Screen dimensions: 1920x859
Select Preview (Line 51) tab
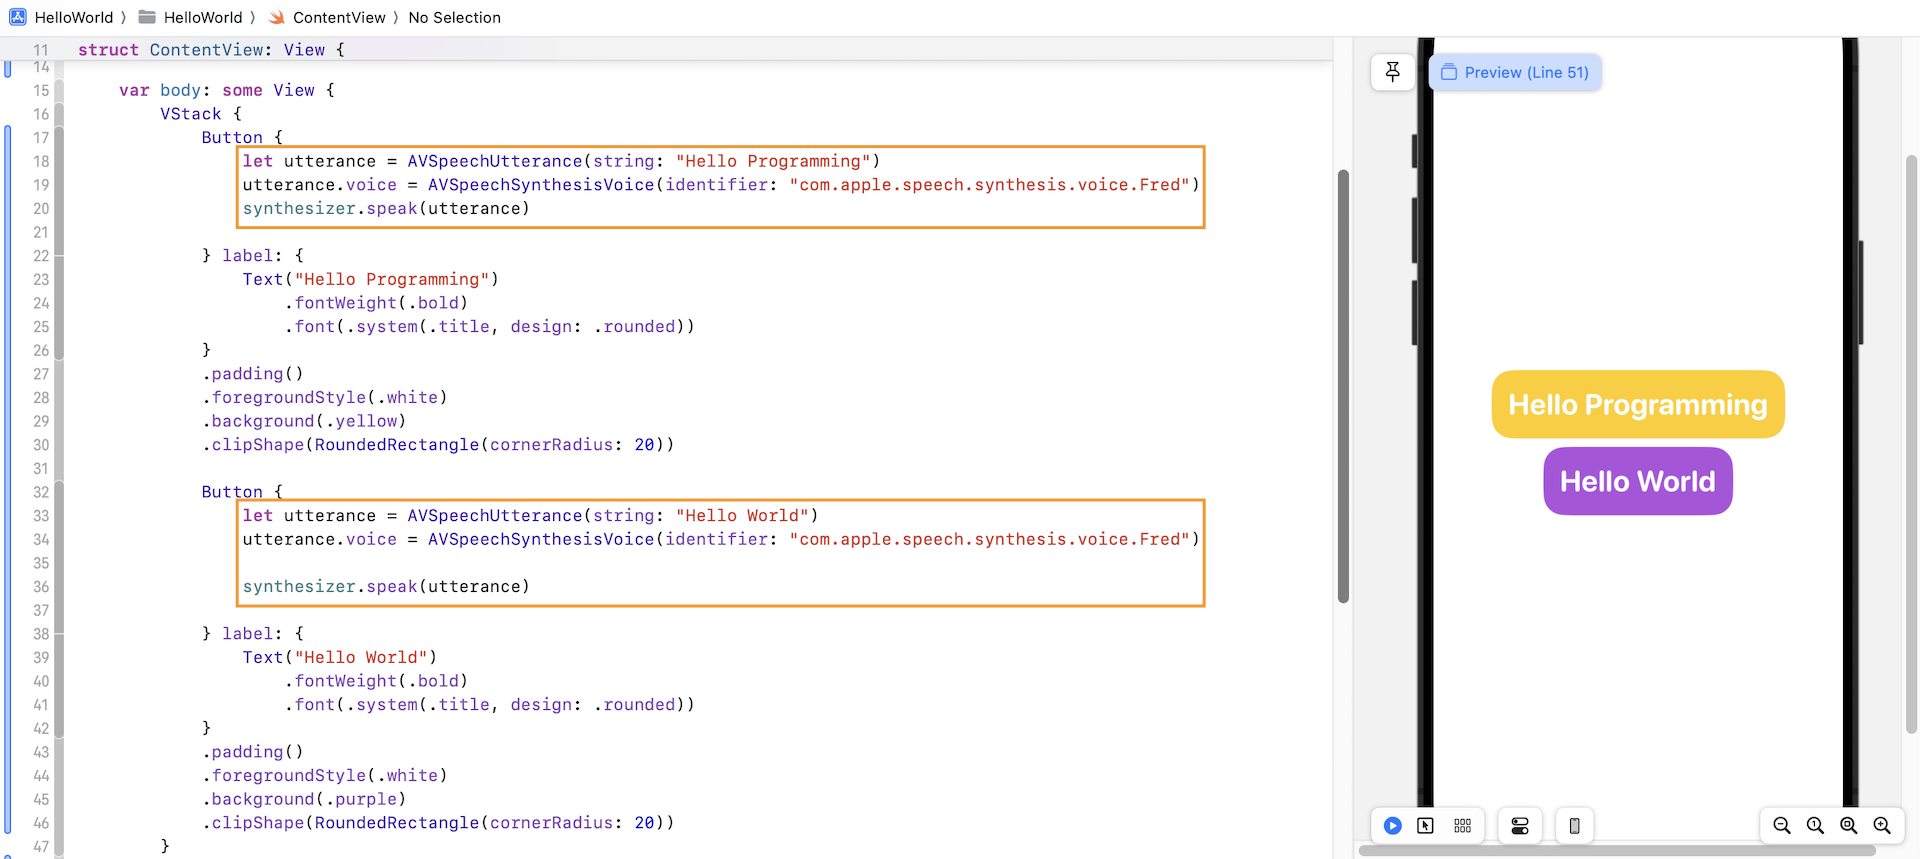1515,72
